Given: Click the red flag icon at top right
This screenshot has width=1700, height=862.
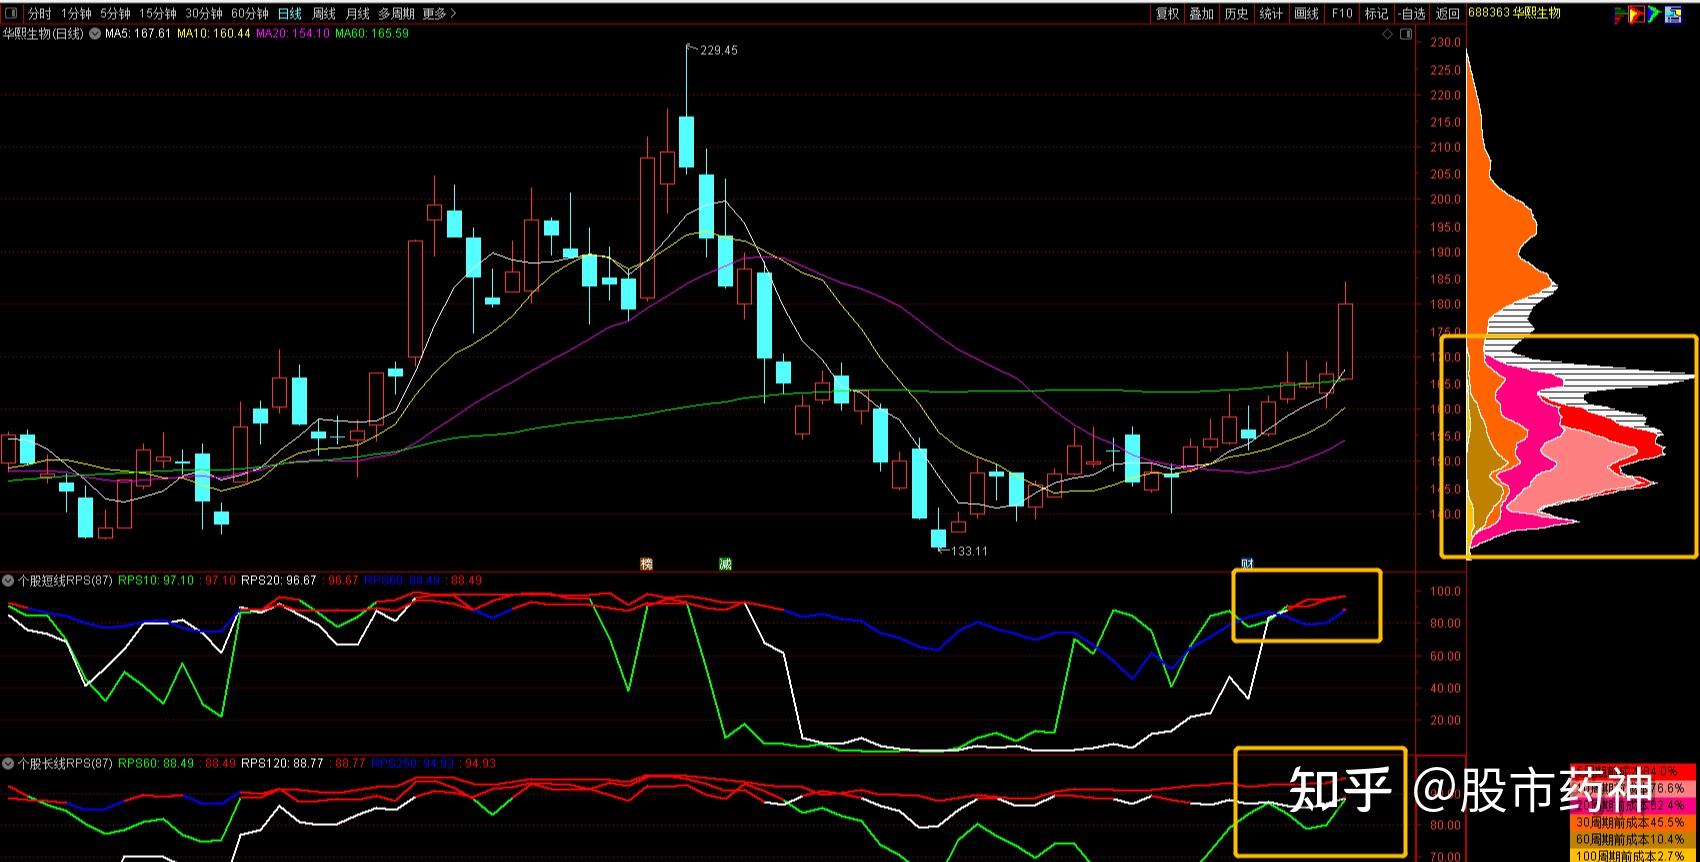Looking at the screenshot, I should (x=1620, y=14).
